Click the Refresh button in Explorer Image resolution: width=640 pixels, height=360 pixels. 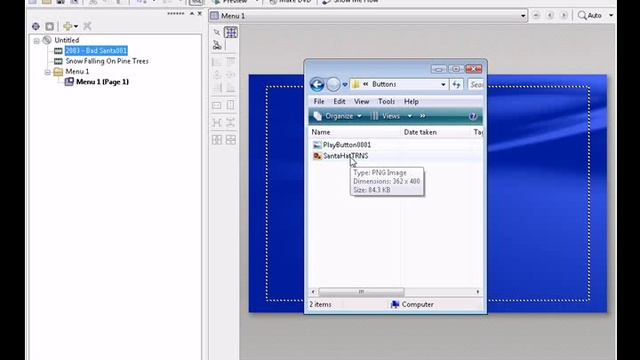coord(456,84)
